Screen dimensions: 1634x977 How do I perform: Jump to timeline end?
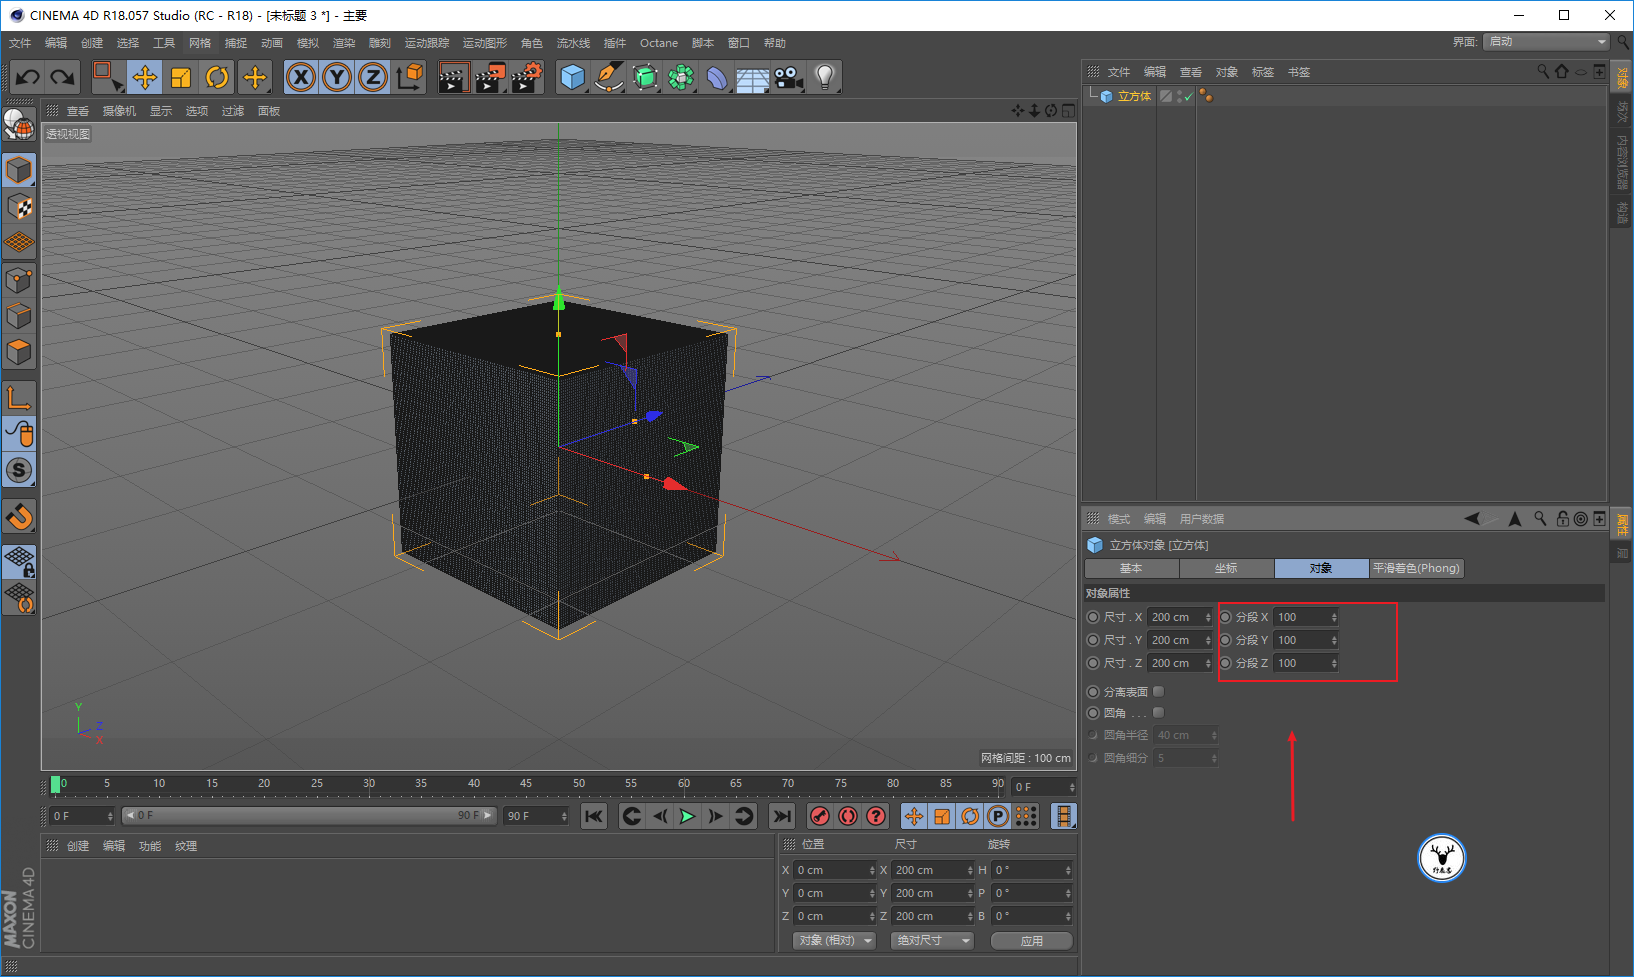click(783, 816)
